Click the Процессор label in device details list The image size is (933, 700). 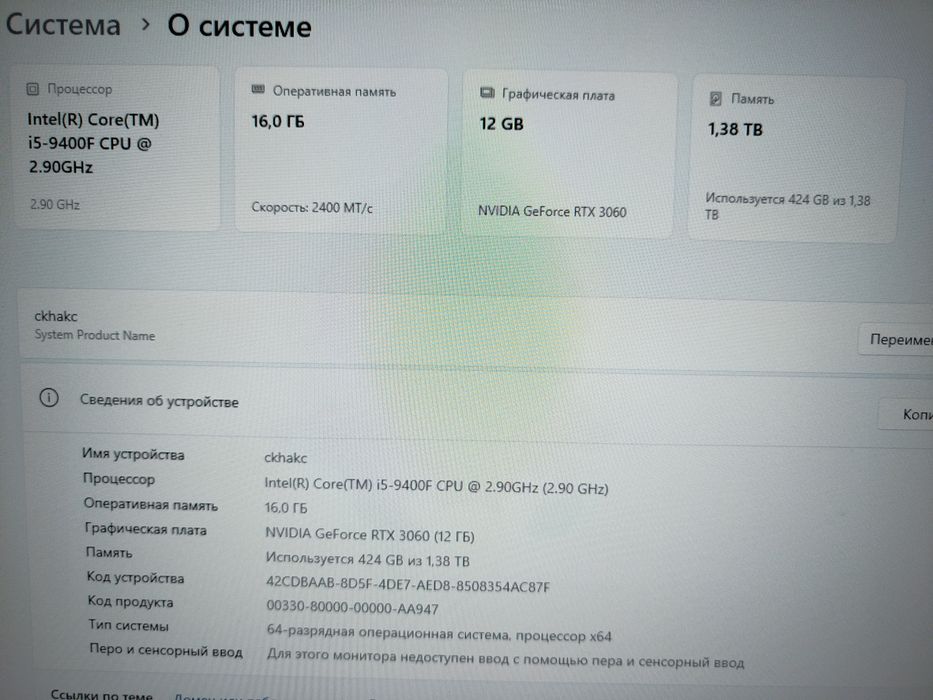coord(119,479)
